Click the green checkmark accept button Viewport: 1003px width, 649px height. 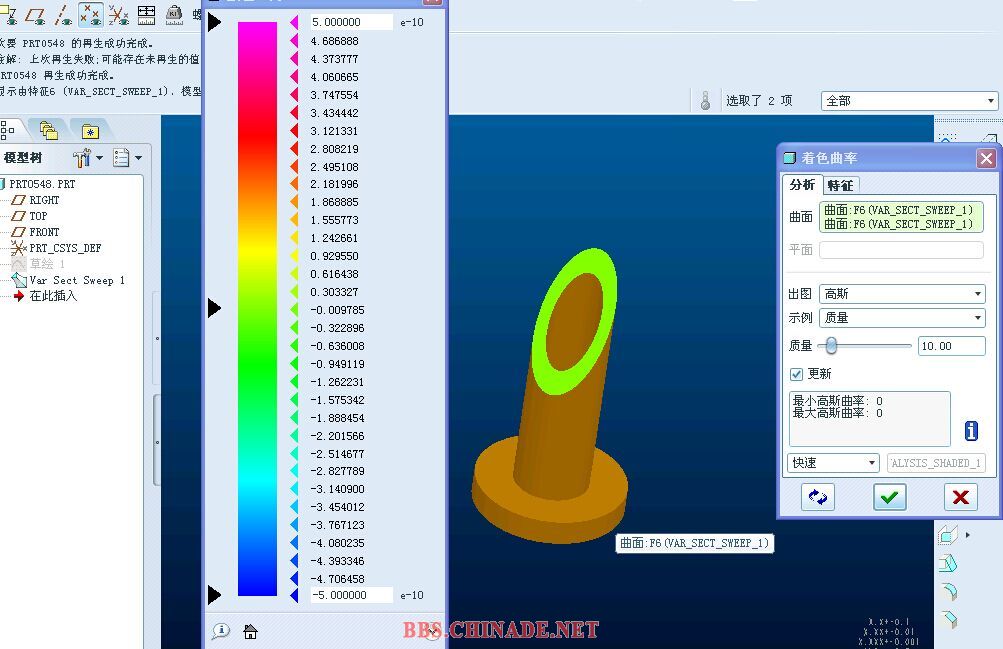tap(889, 497)
